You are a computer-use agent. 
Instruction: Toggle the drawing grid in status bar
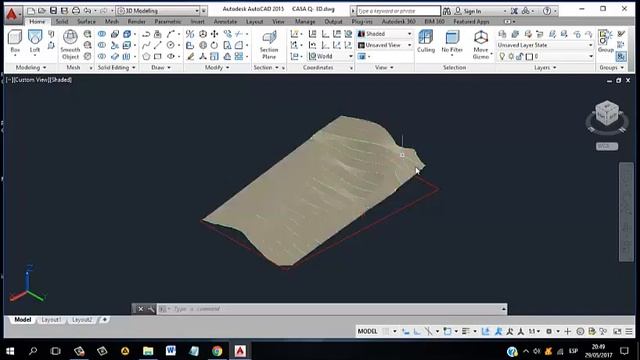385,331
